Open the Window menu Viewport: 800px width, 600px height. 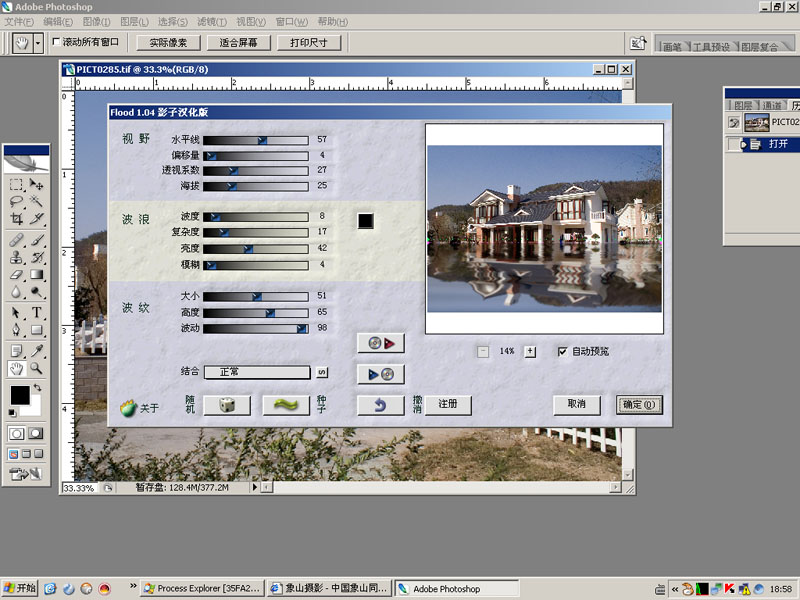click(x=292, y=21)
